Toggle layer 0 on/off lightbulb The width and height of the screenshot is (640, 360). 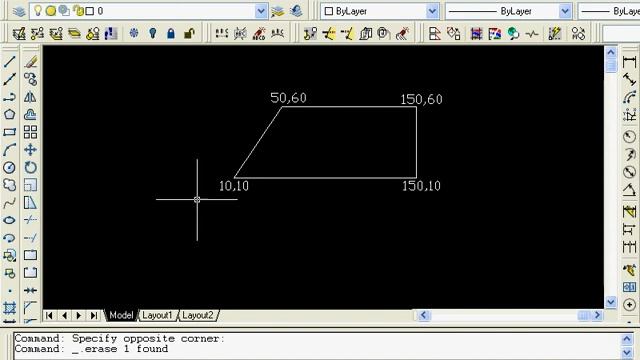point(38,11)
